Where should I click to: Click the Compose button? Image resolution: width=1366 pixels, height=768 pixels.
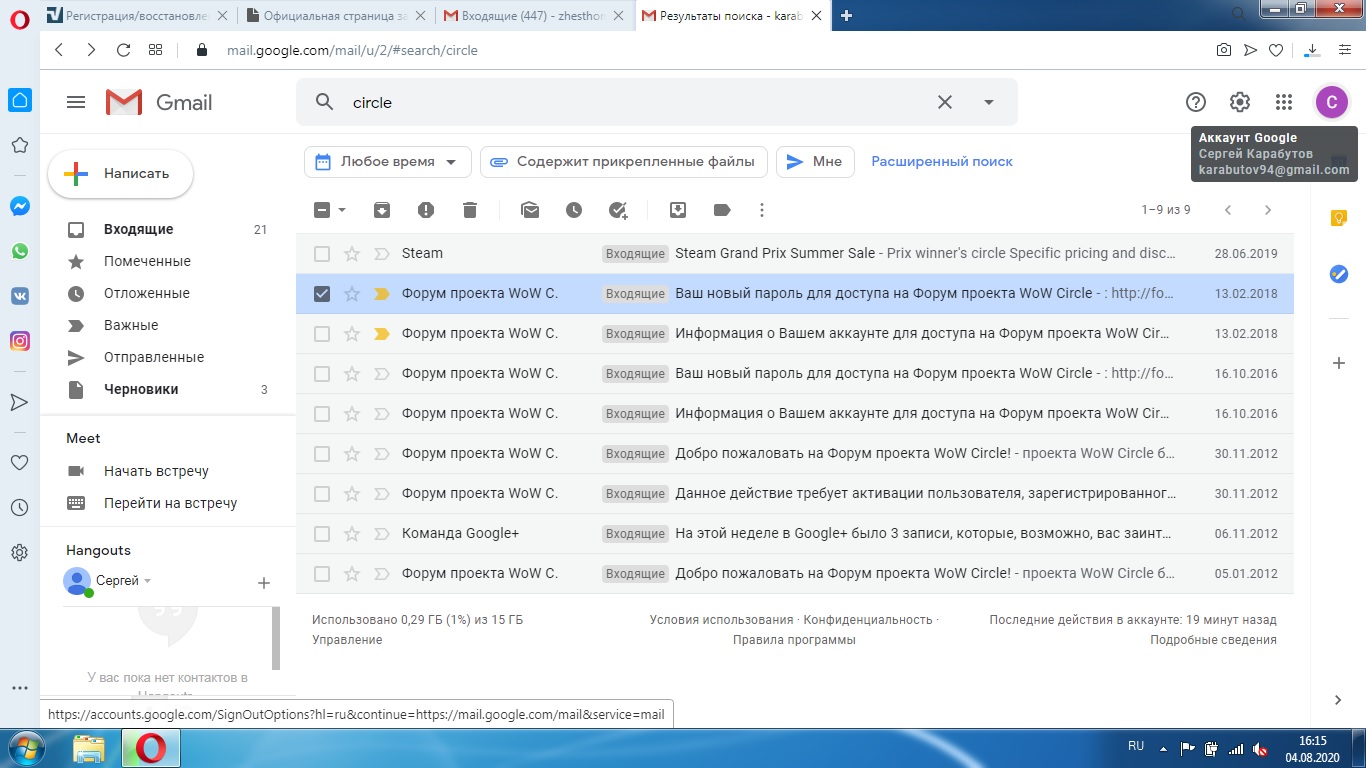[121, 174]
